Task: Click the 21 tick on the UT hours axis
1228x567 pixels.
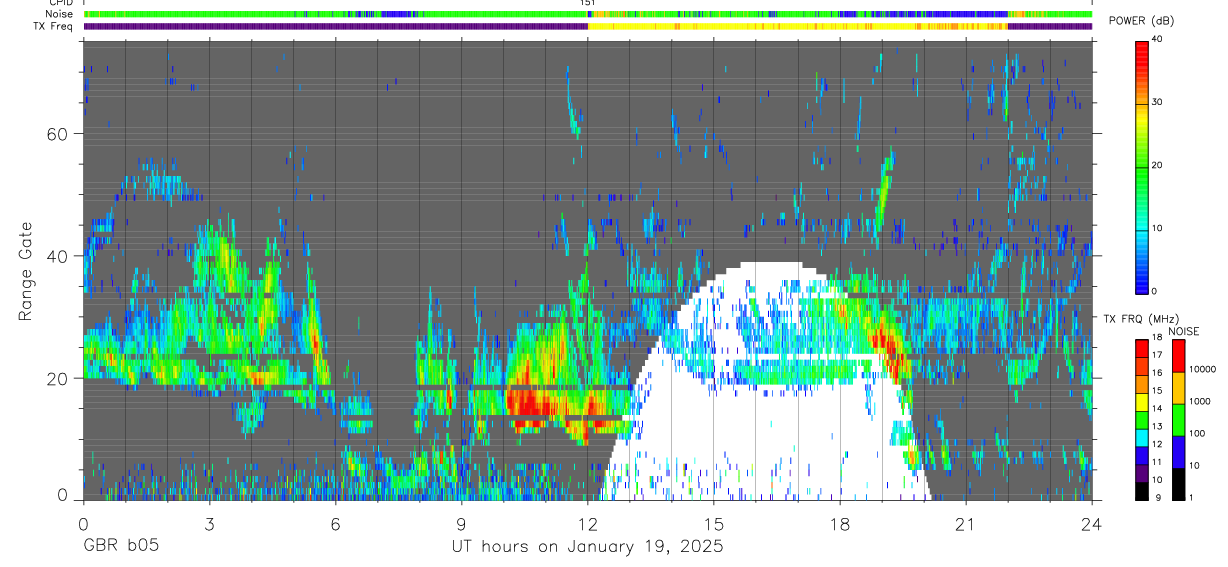Action: [965, 524]
